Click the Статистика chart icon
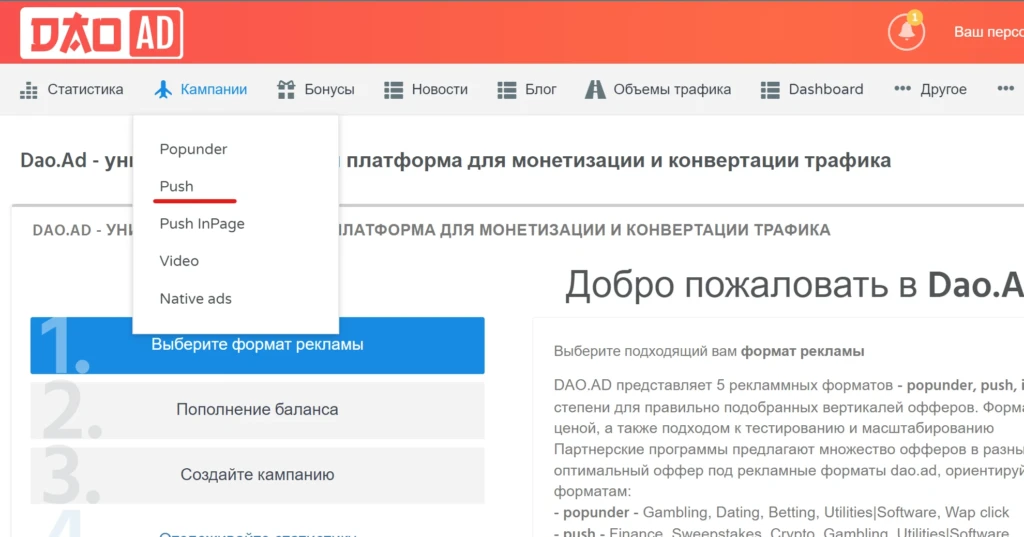Image resolution: width=1024 pixels, height=537 pixels. click(29, 90)
